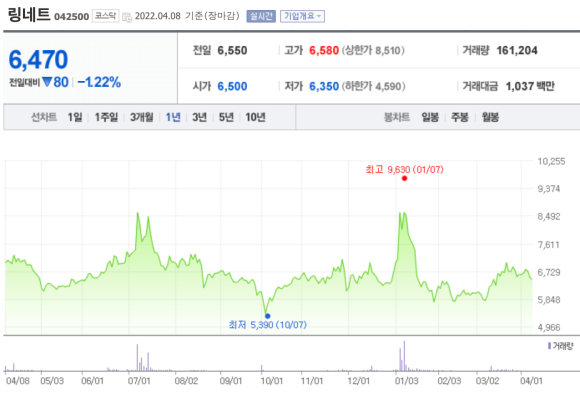580x395 pixels.
Task: Select the 3개월 line chart period
Action: (x=142, y=117)
